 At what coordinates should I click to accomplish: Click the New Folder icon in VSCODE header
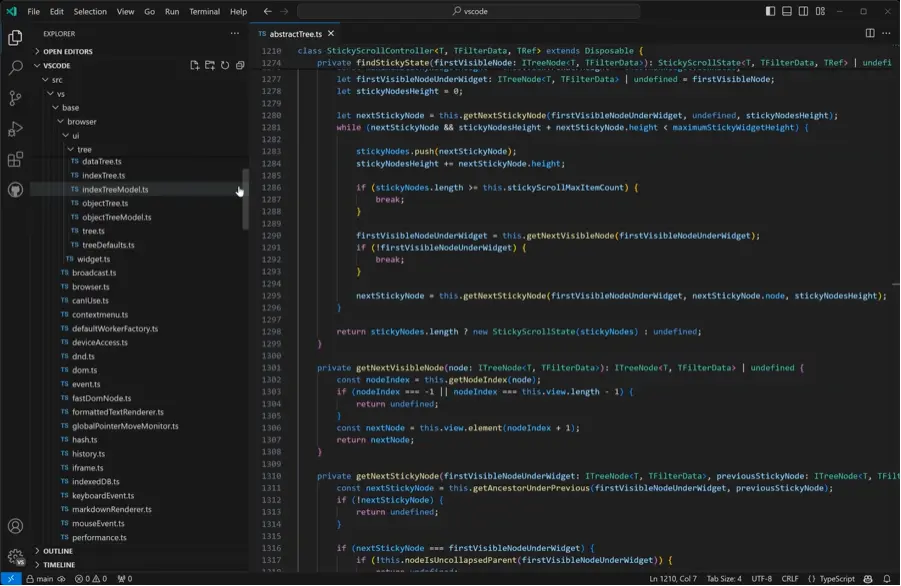point(210,65)
